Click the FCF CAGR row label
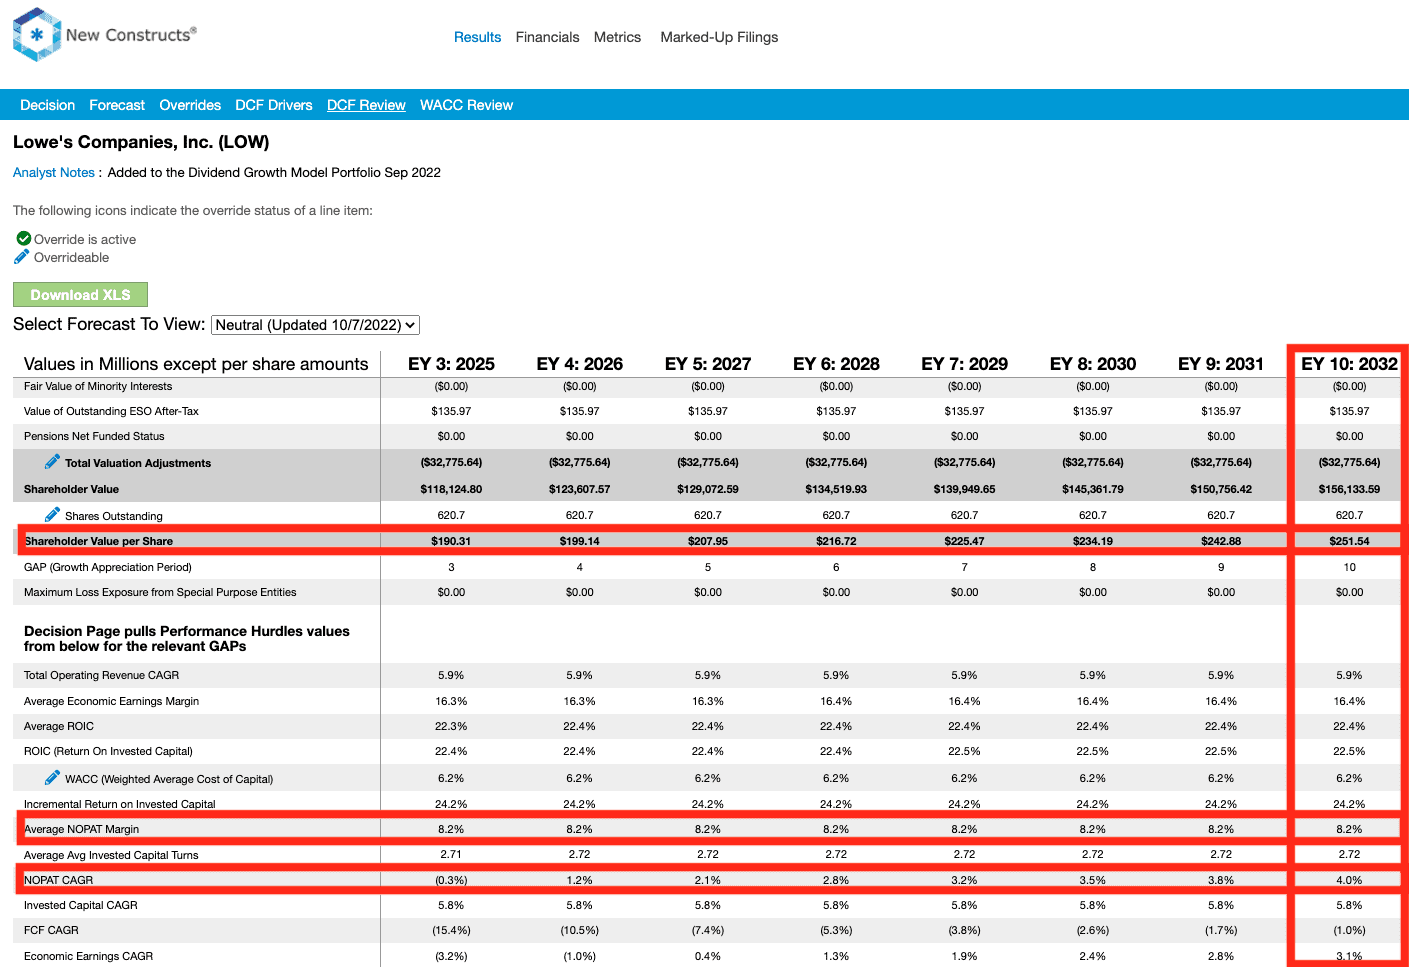Image resolution: width=1409 pixels, height=967 pixels. point(51,930)
